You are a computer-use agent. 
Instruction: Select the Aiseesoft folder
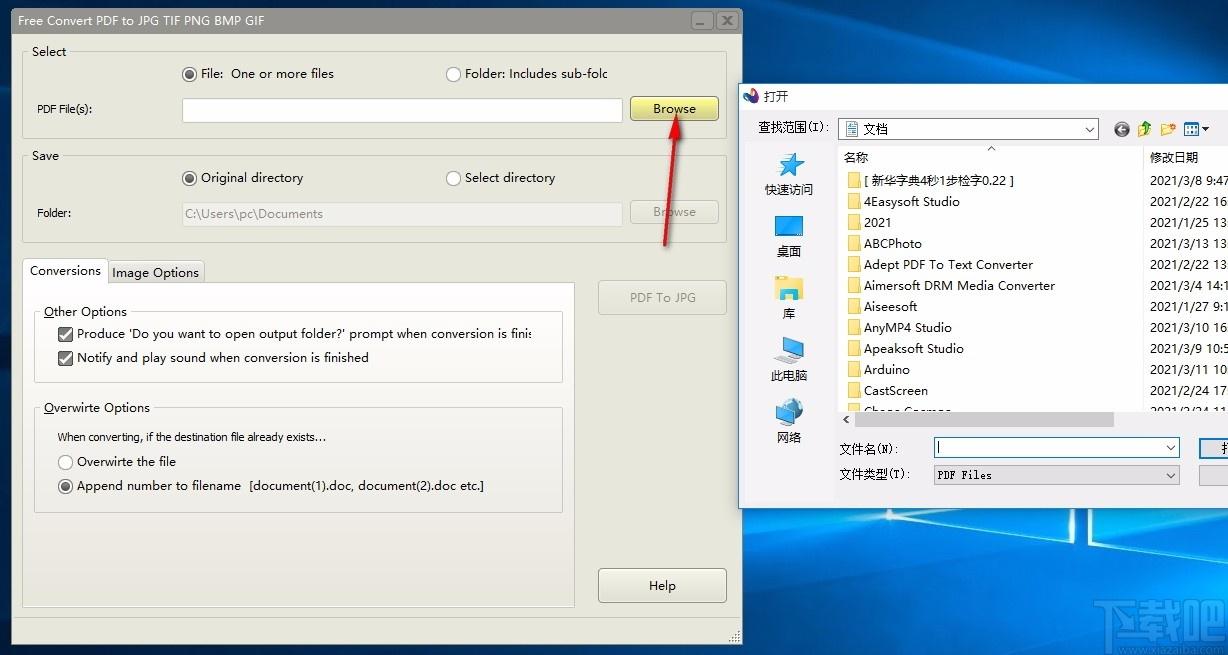click(882, 306)
